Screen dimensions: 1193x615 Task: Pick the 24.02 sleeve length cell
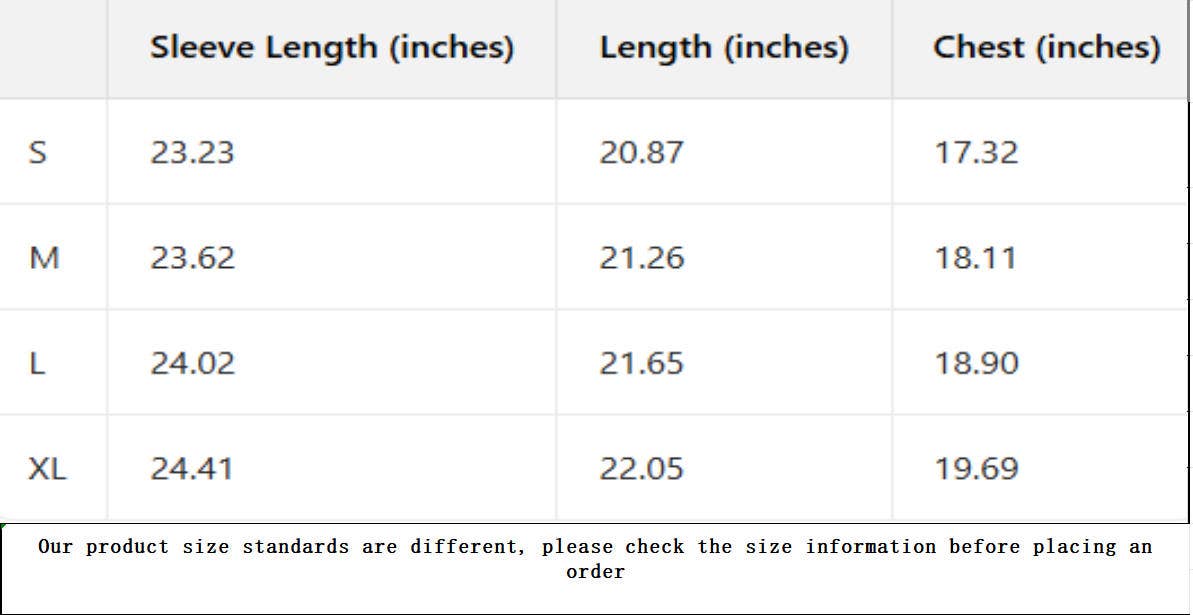[192, 363]
